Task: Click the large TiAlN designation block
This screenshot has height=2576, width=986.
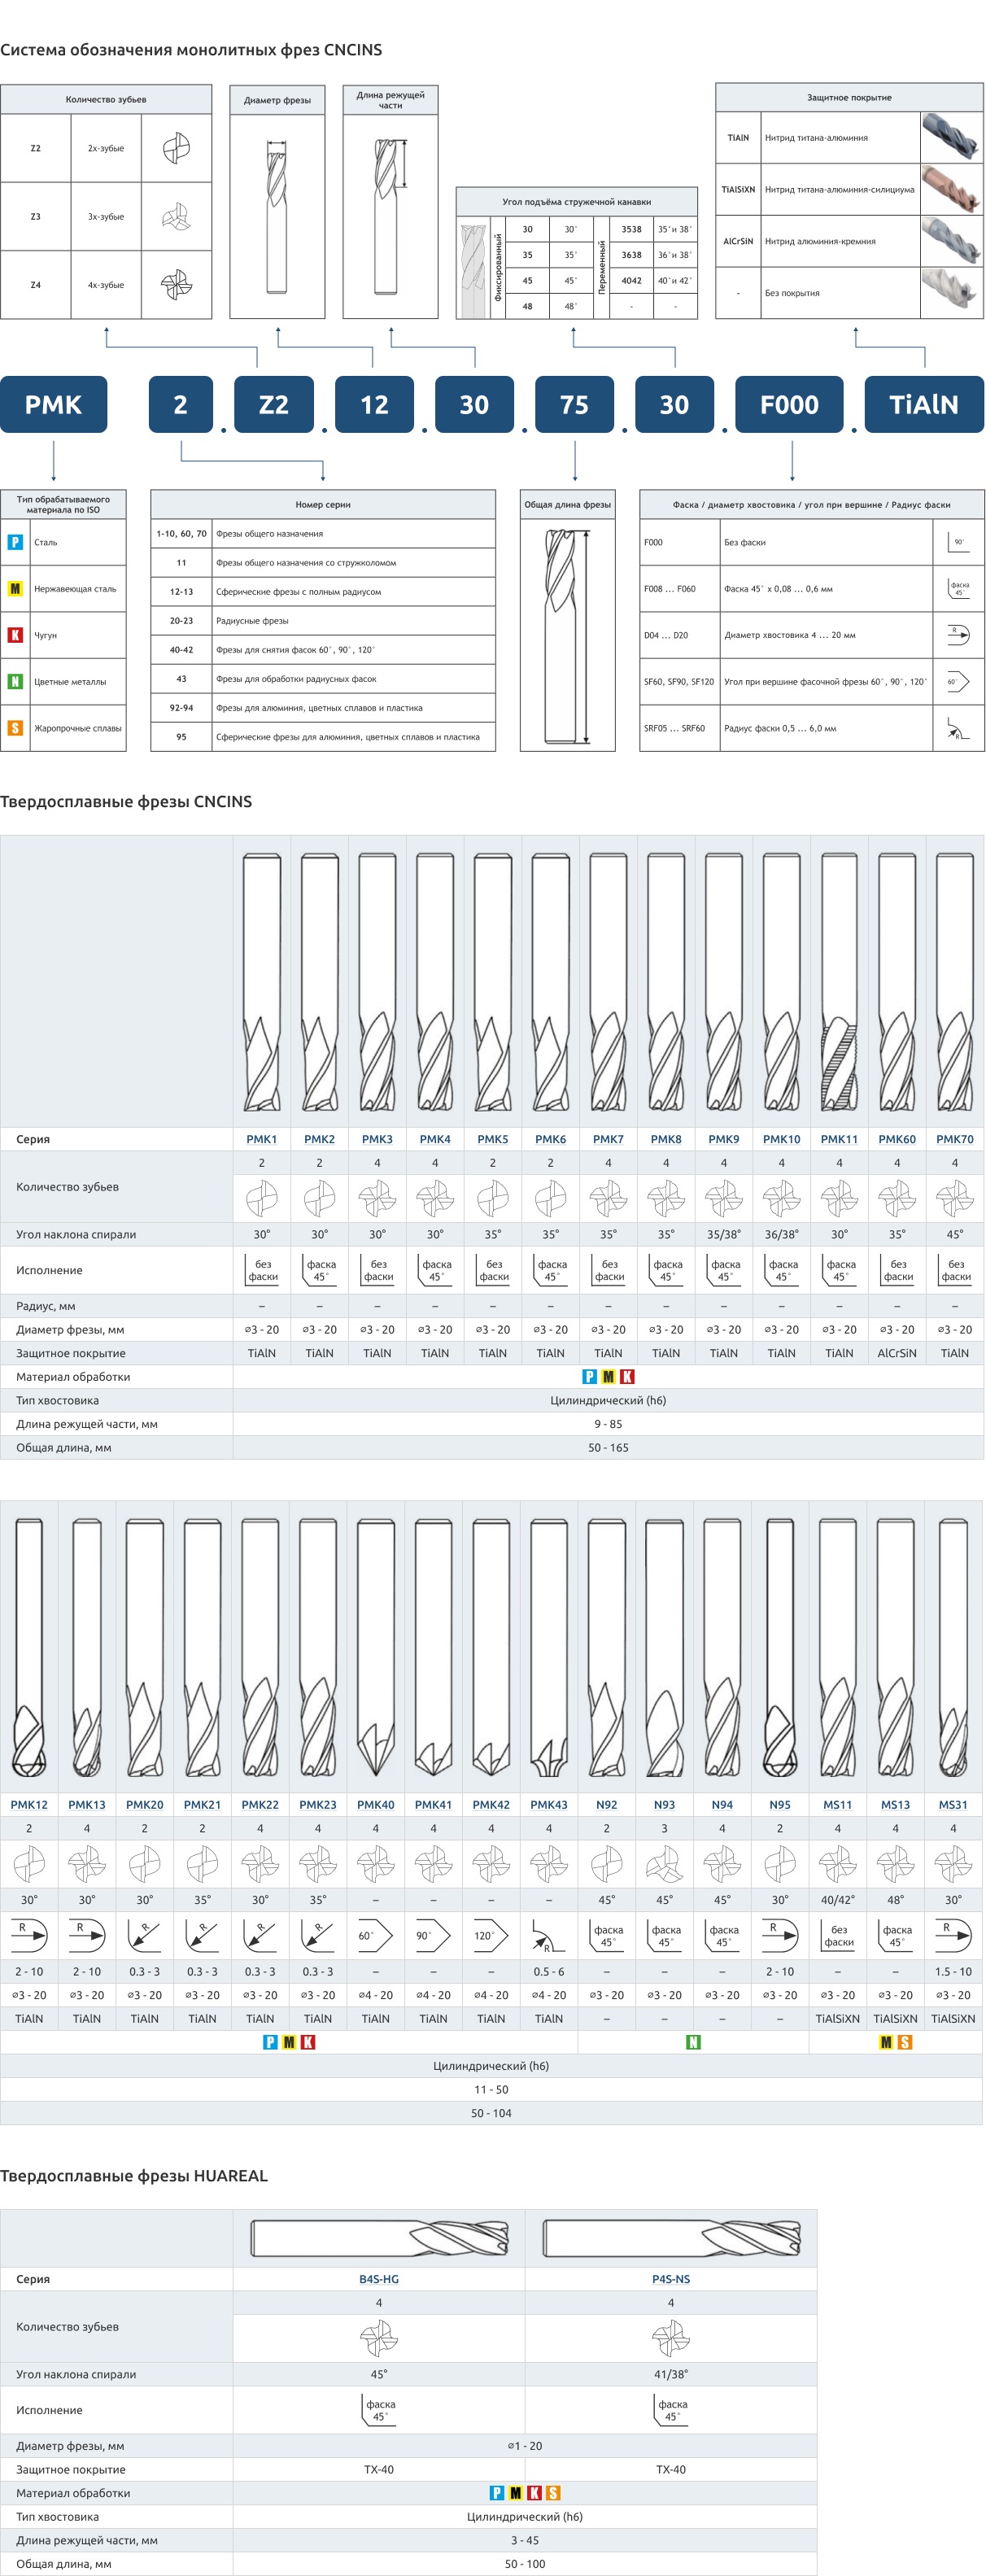Action: click(924, 404)
